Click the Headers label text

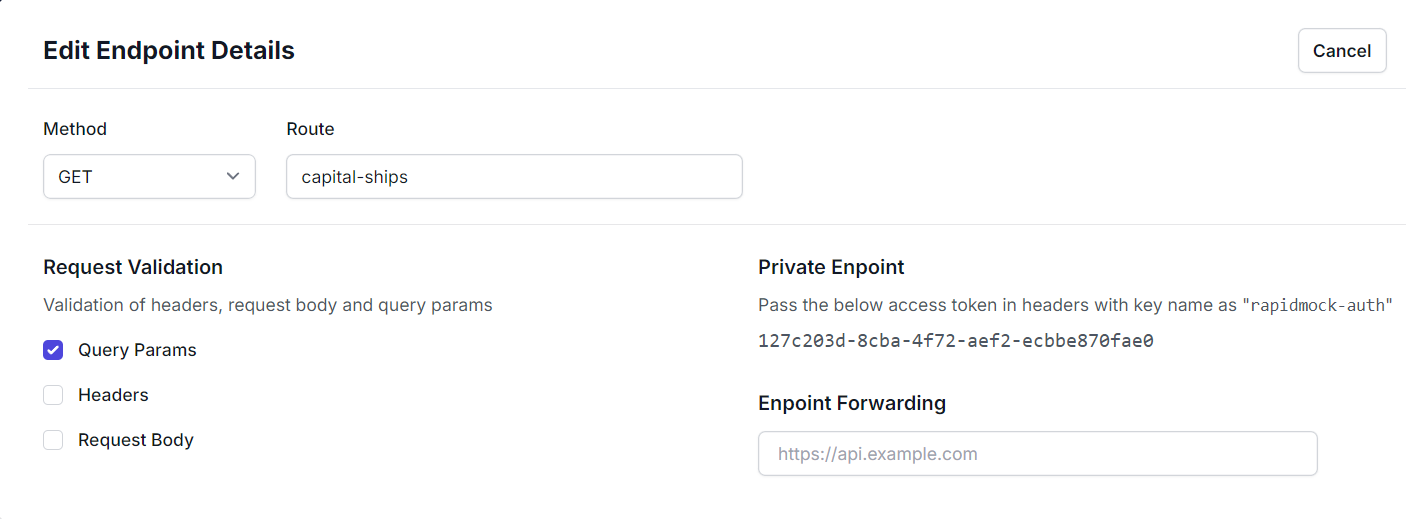(113, 395)
